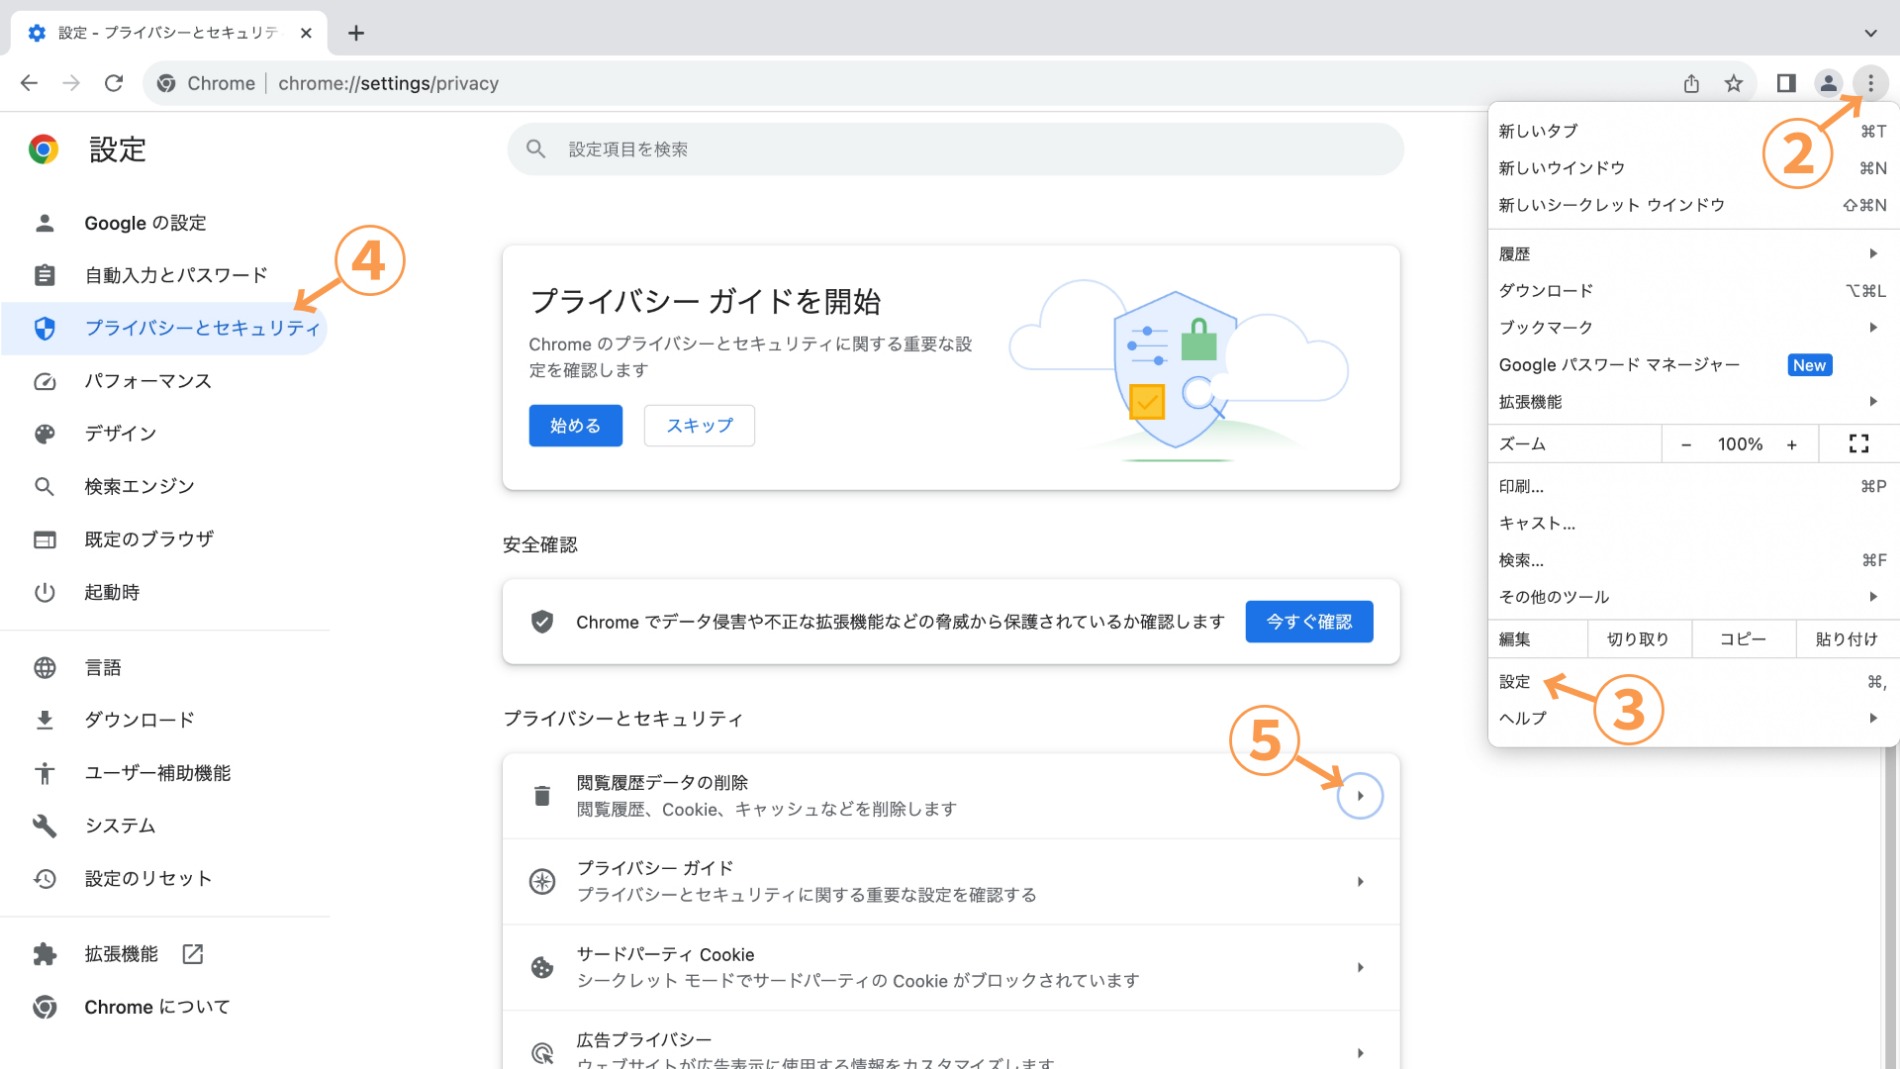Expand the ブックマーク submenu

[x=1692, y=327]
